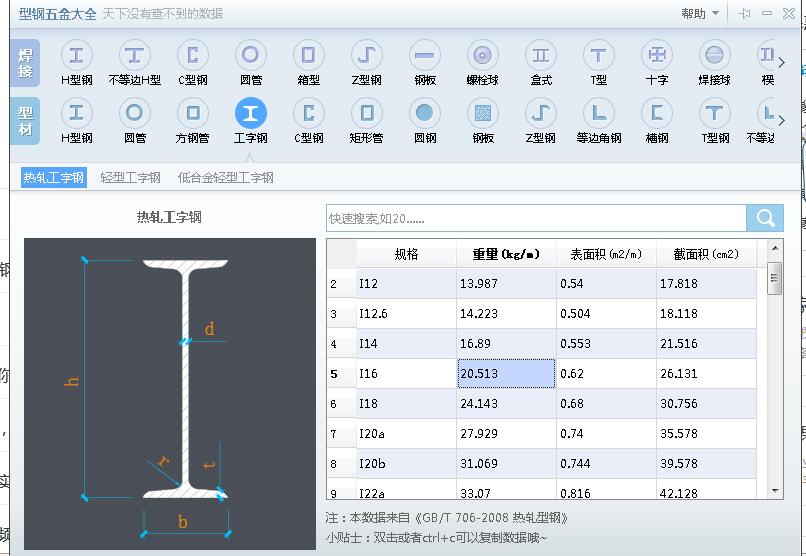Select welded Z型钢 icon in top row

[367, 55]
